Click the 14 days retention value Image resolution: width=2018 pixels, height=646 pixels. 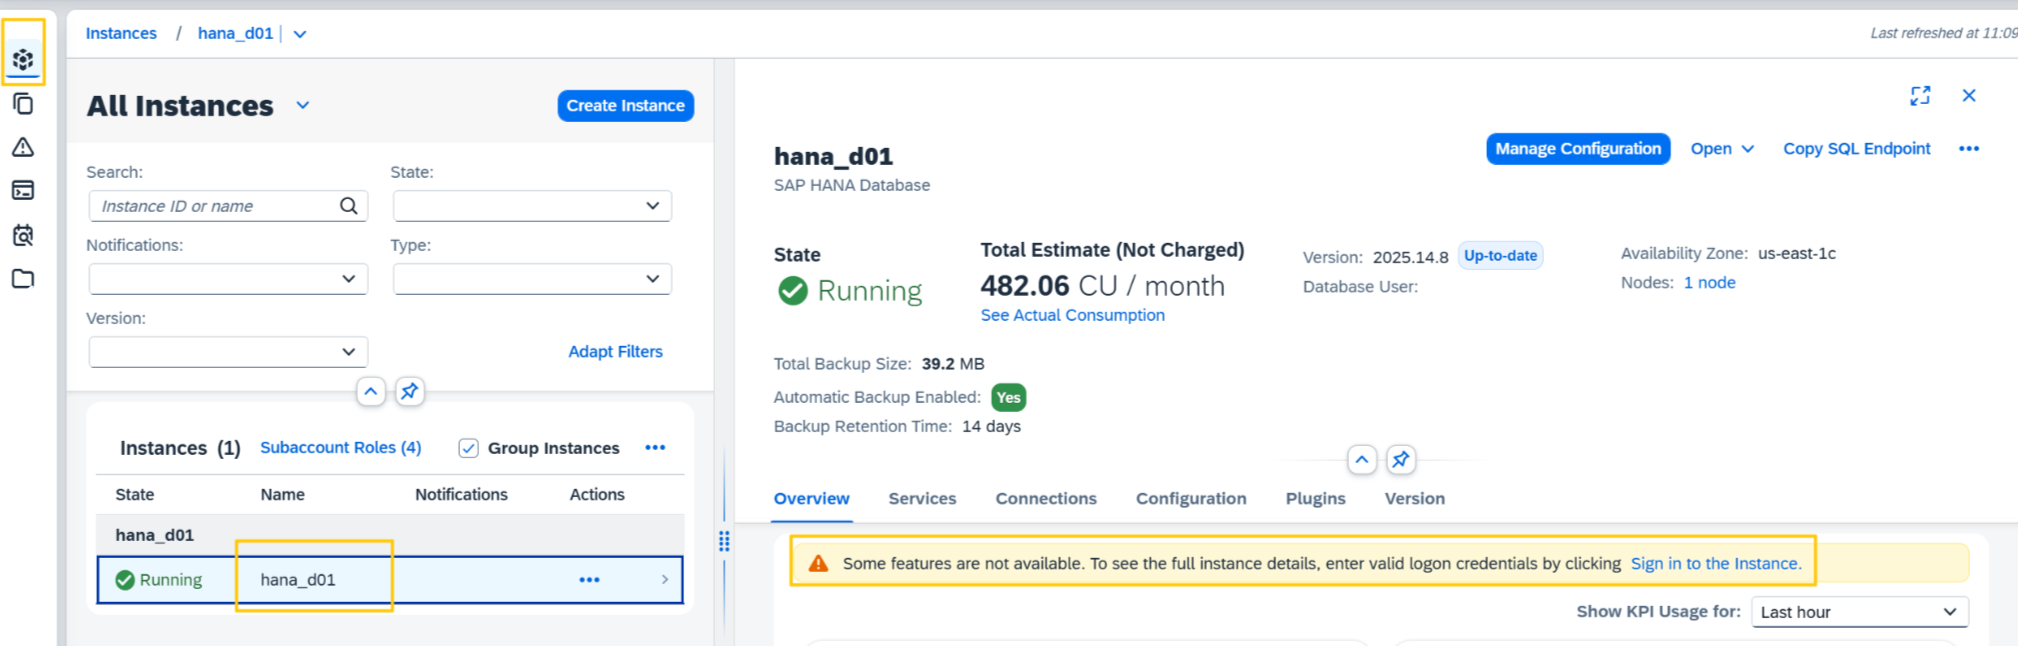tap(991, 427)
